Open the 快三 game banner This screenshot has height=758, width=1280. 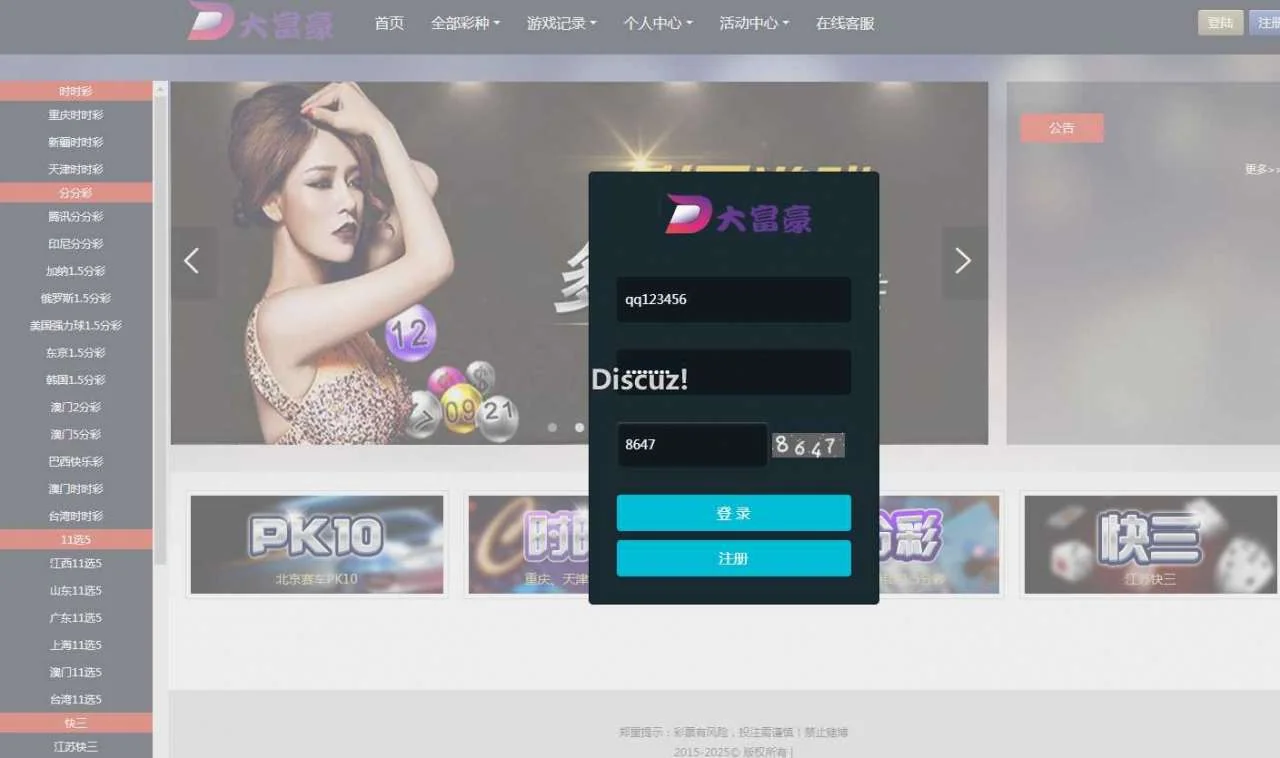pos(1149,544)
